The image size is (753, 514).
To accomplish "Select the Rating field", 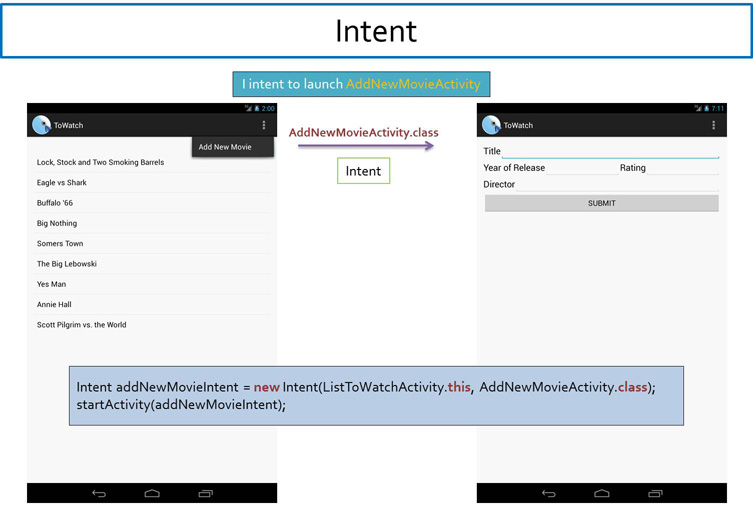I will coord(667,168).
